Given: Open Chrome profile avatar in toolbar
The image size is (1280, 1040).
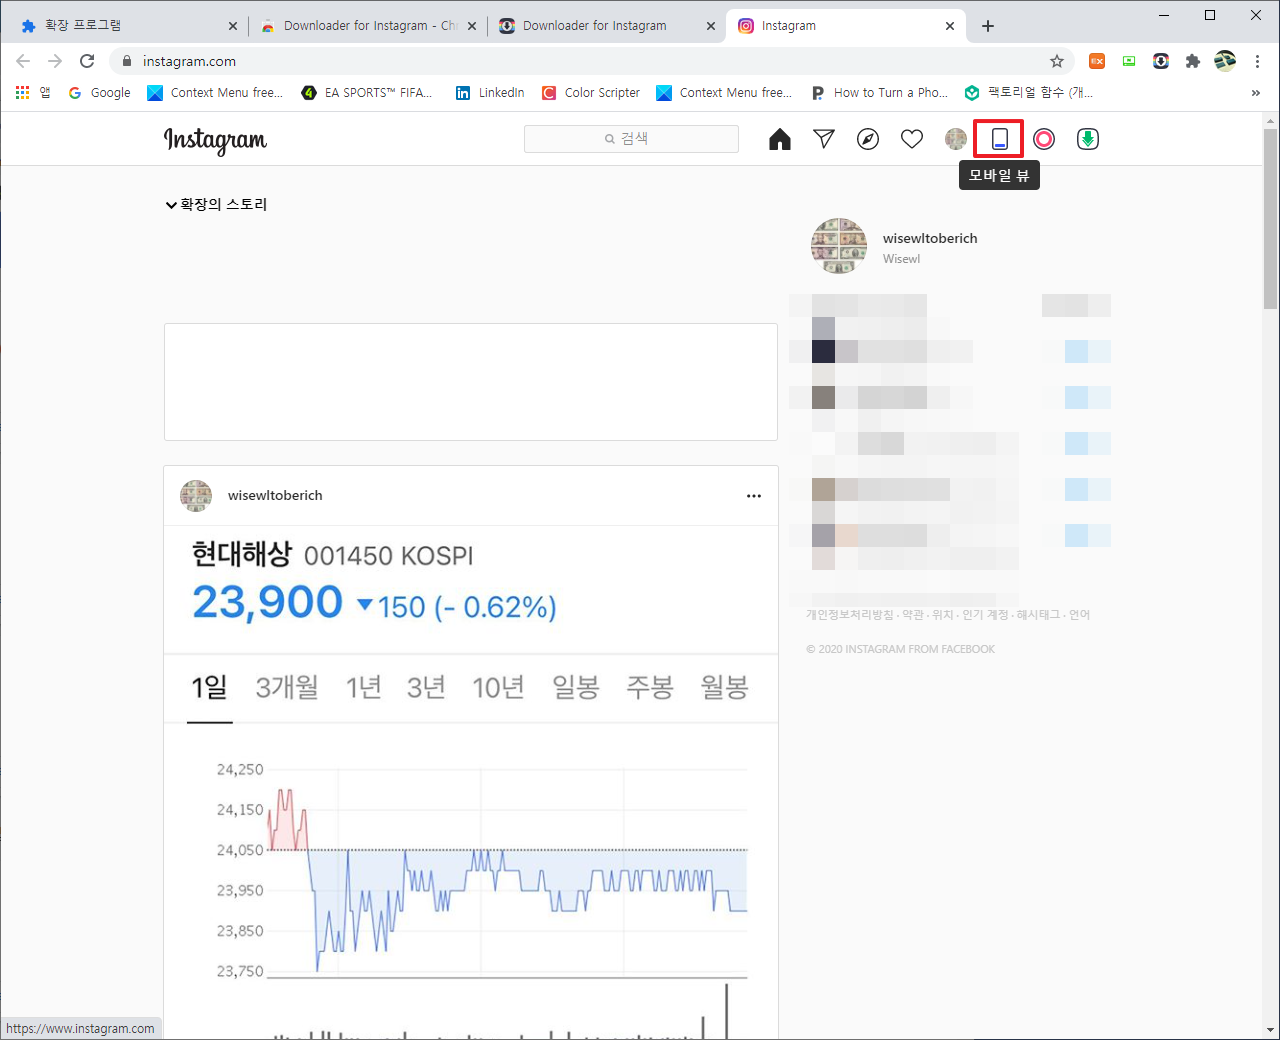Looking at the screenshot, I should tap(1225, 61).
